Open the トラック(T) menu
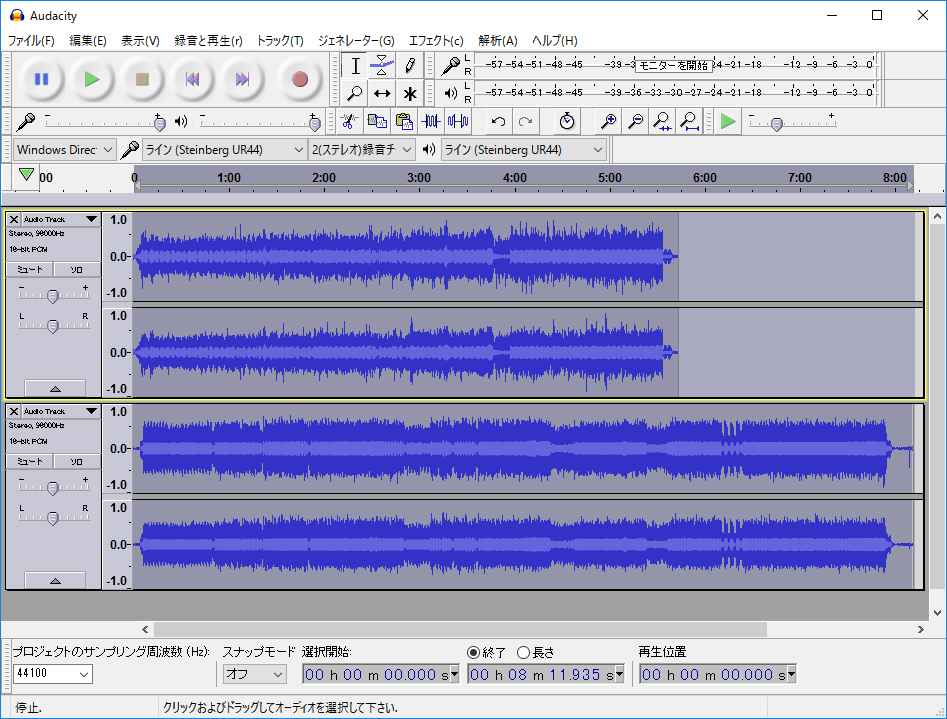Viewport: 947px width, 719px height. pyautogui.click(x=280, y=40)
